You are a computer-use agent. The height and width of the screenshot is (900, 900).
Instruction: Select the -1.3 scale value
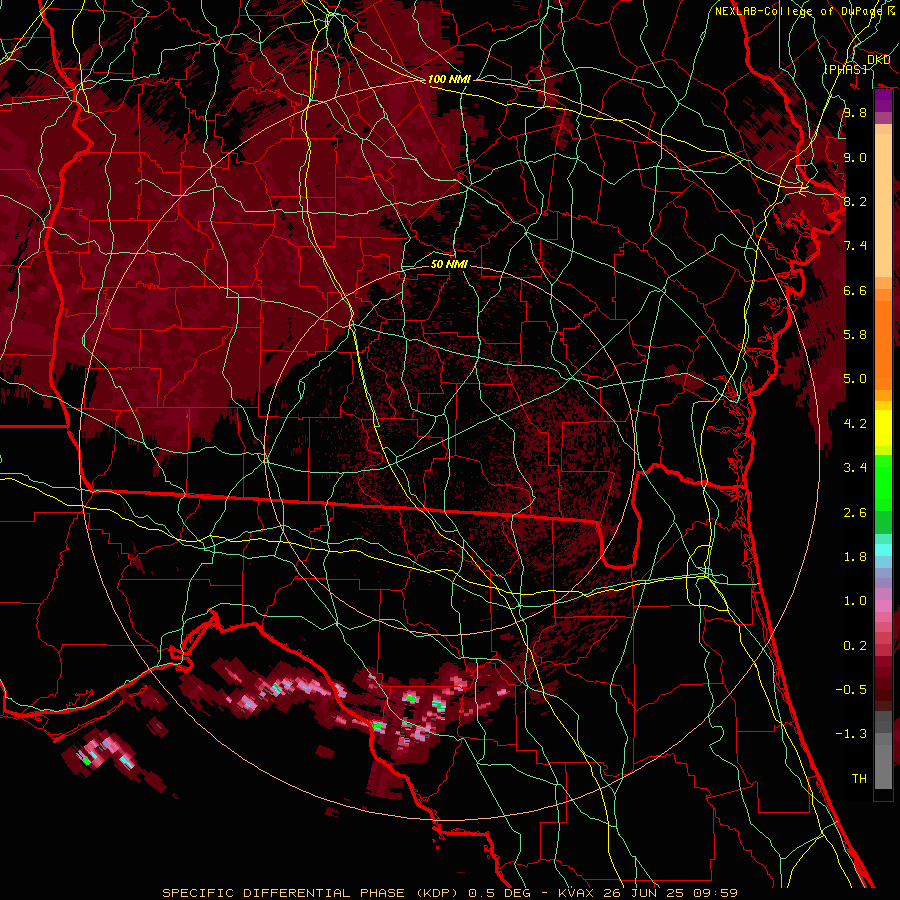point(851,734)
